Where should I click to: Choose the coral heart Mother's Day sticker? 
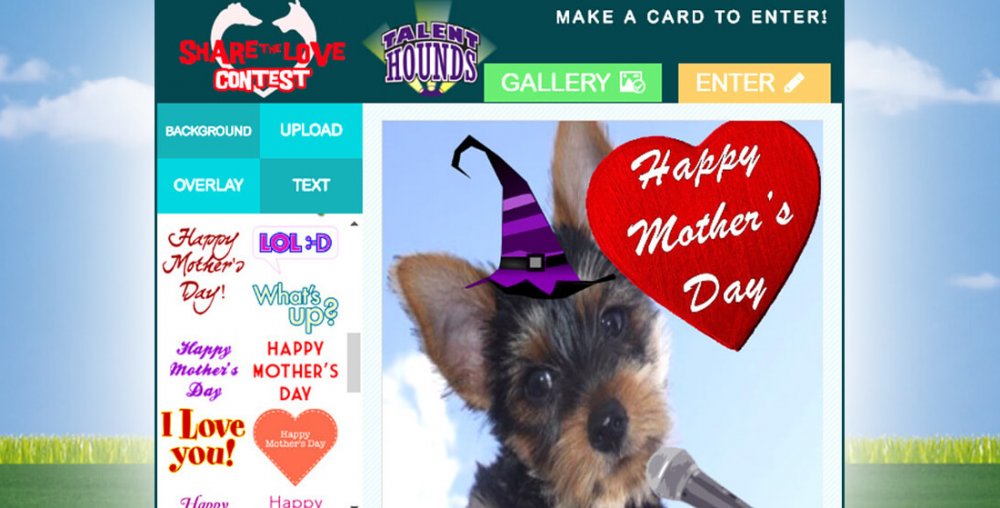[x=295, y=446]
